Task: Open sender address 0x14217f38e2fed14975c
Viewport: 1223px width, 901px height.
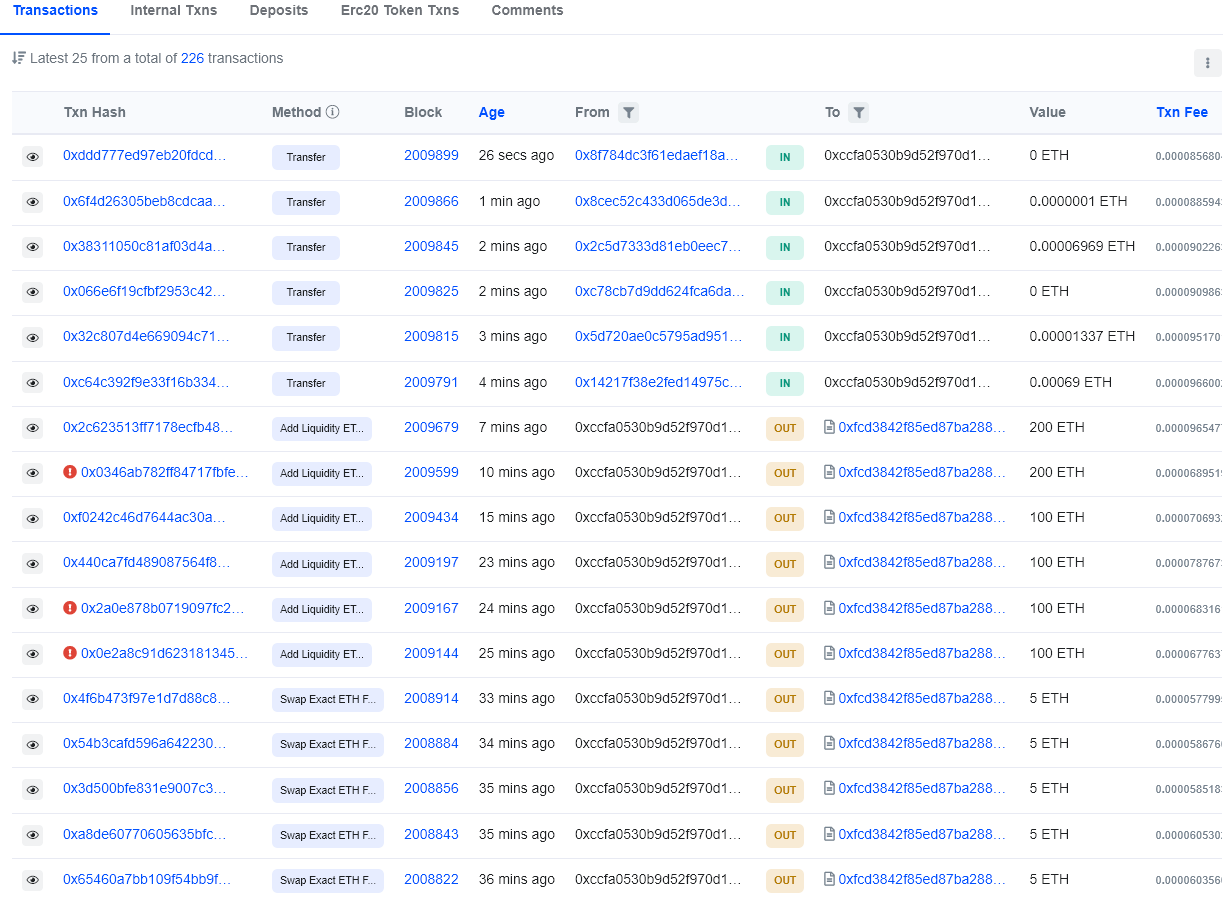Action: pyautogui.click(x=658, y=382)
